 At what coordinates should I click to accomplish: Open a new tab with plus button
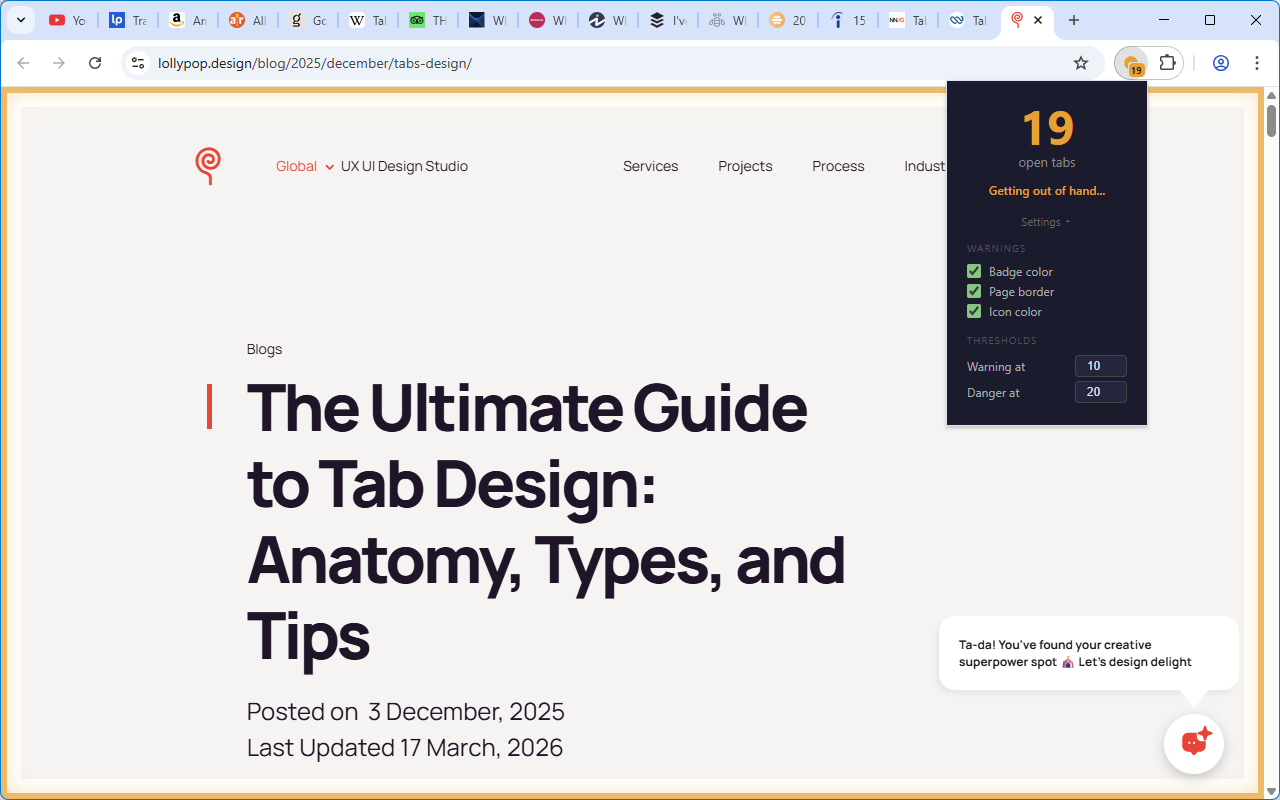coord(1074,20)
